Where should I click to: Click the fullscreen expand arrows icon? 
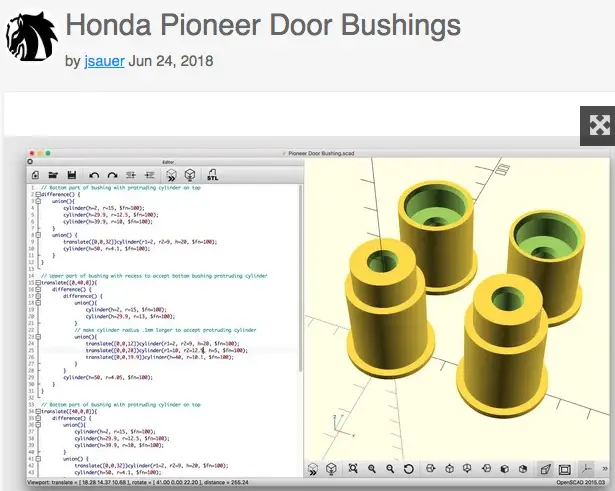pos(600,125)
